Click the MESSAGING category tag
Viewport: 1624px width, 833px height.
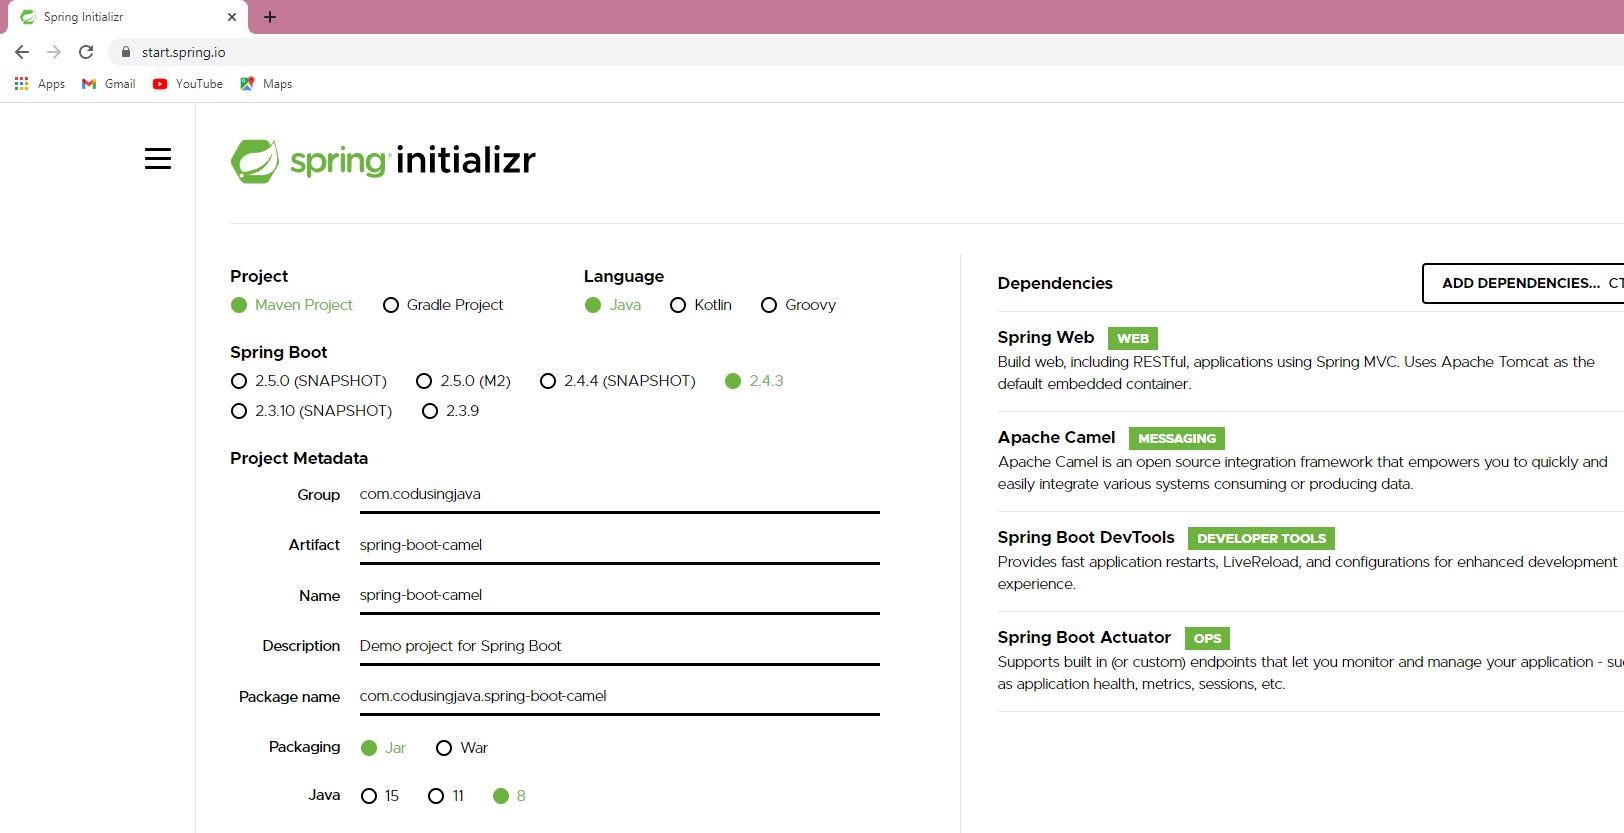pos(1177,439)
